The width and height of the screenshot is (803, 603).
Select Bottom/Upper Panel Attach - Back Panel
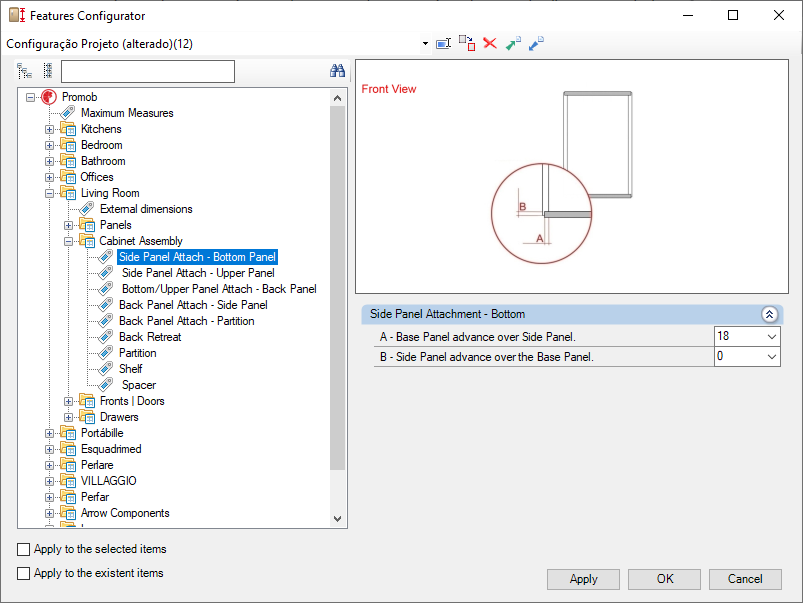coord(219,288)
